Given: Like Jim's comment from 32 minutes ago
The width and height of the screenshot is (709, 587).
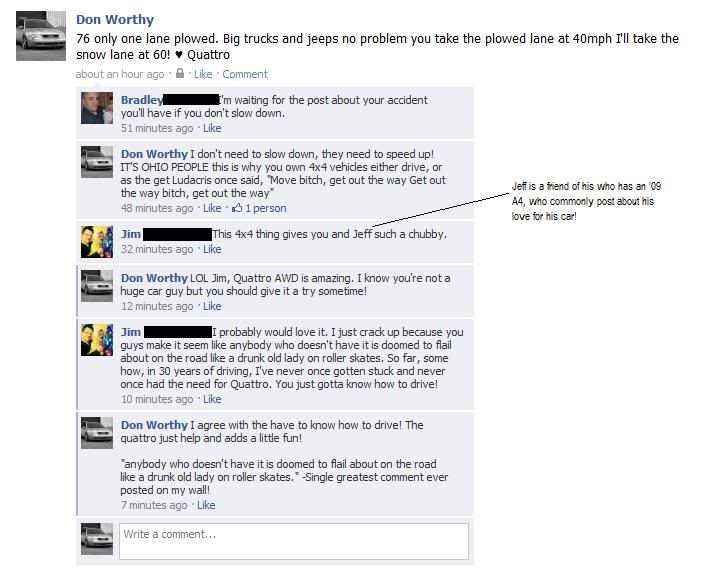Looking at the screenshot, I should [212, 249].
